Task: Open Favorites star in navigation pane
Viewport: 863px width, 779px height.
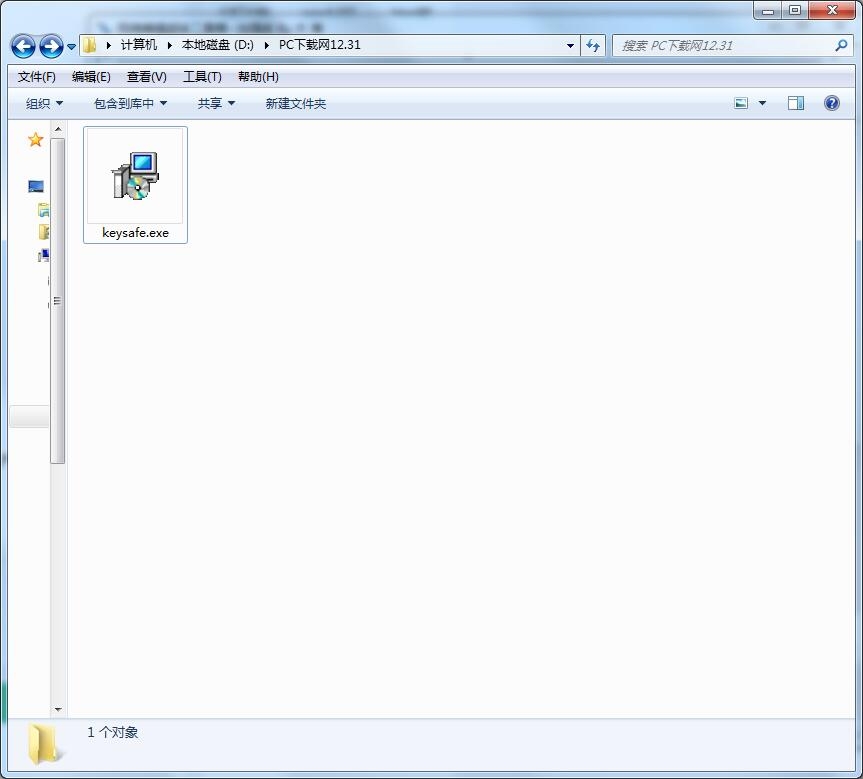Action: [x=35, y=140]
